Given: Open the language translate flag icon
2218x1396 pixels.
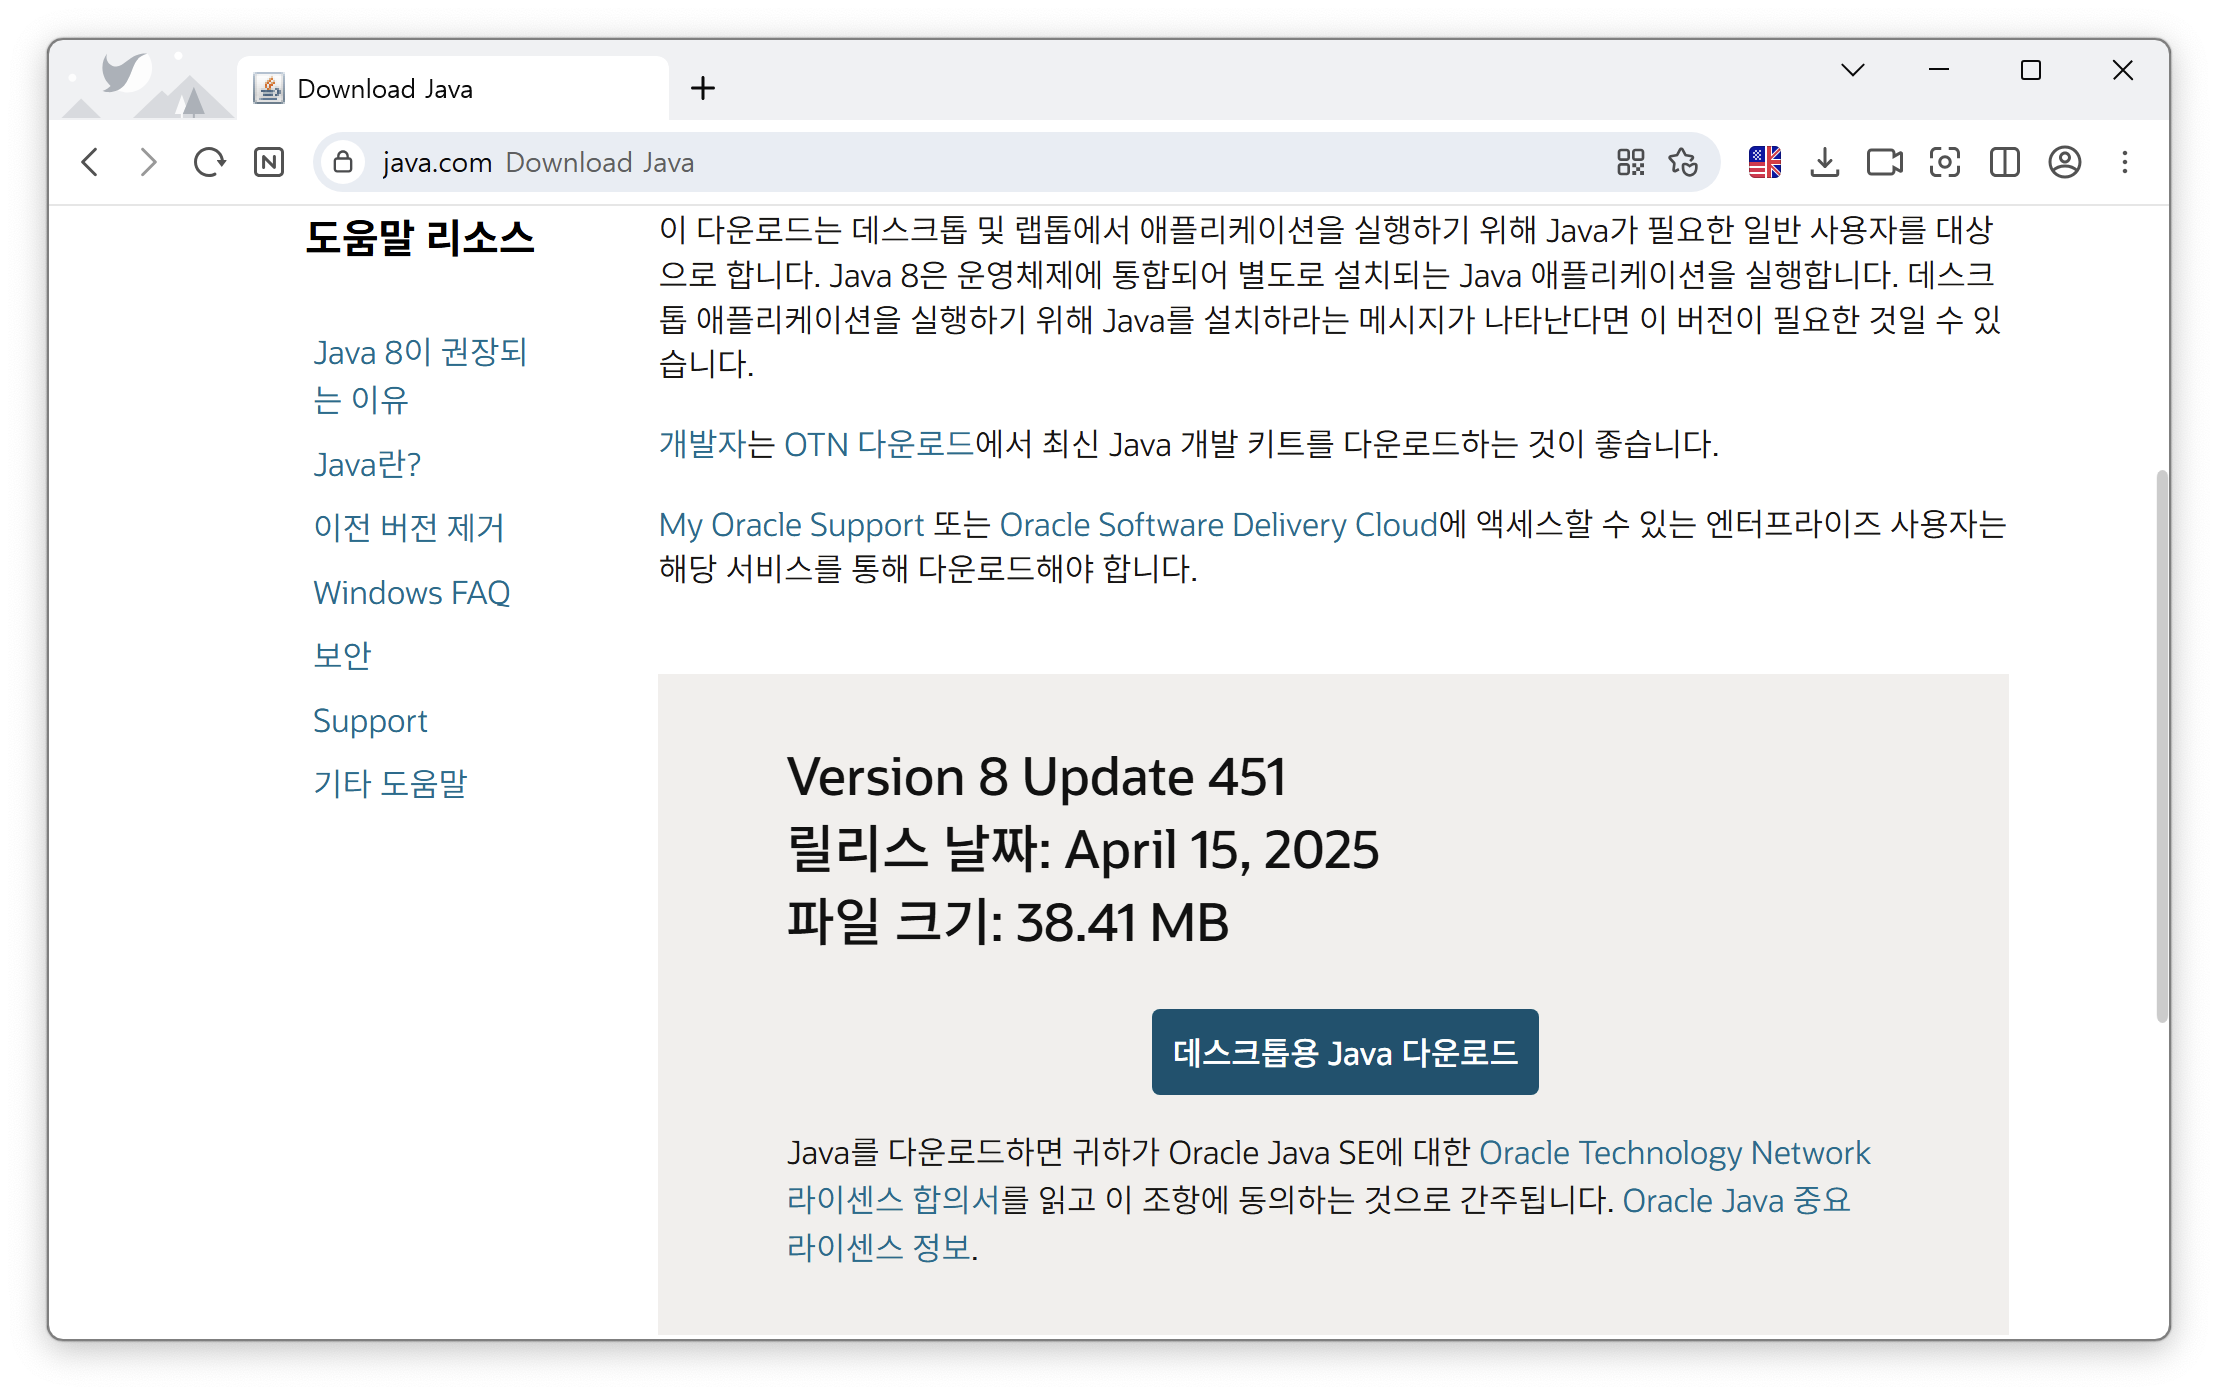Looking at the screenshot, I should pos(1765,162).
